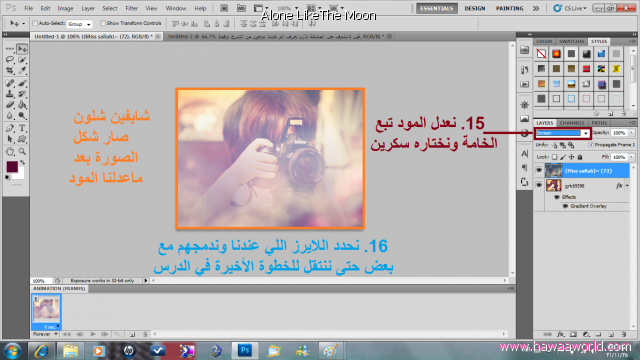Viewport: 640px width, 360px height.
Task: Select the Horizontal Type tool
Action: [22, 129]
